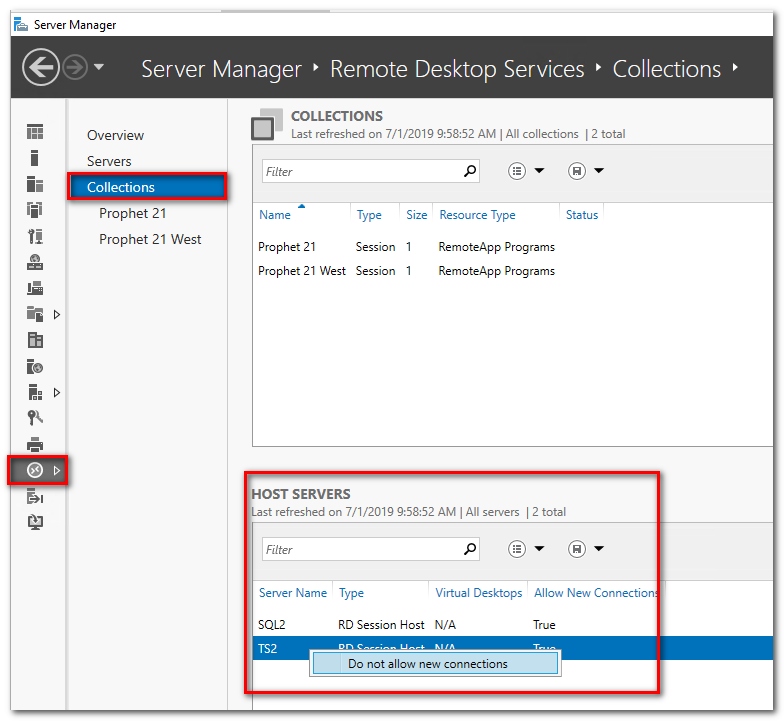Sort collections by Type column
The height and width of the screenshot is (721, 784).
pos(369,214)
